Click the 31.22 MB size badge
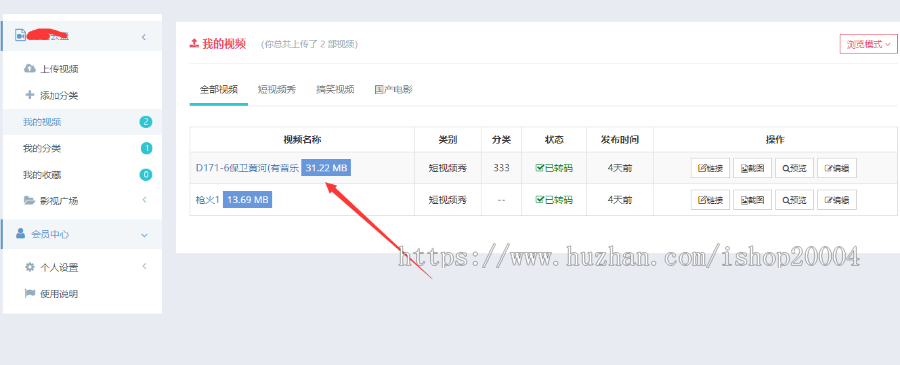Screen dimensions: 900x365 (326, 168)
